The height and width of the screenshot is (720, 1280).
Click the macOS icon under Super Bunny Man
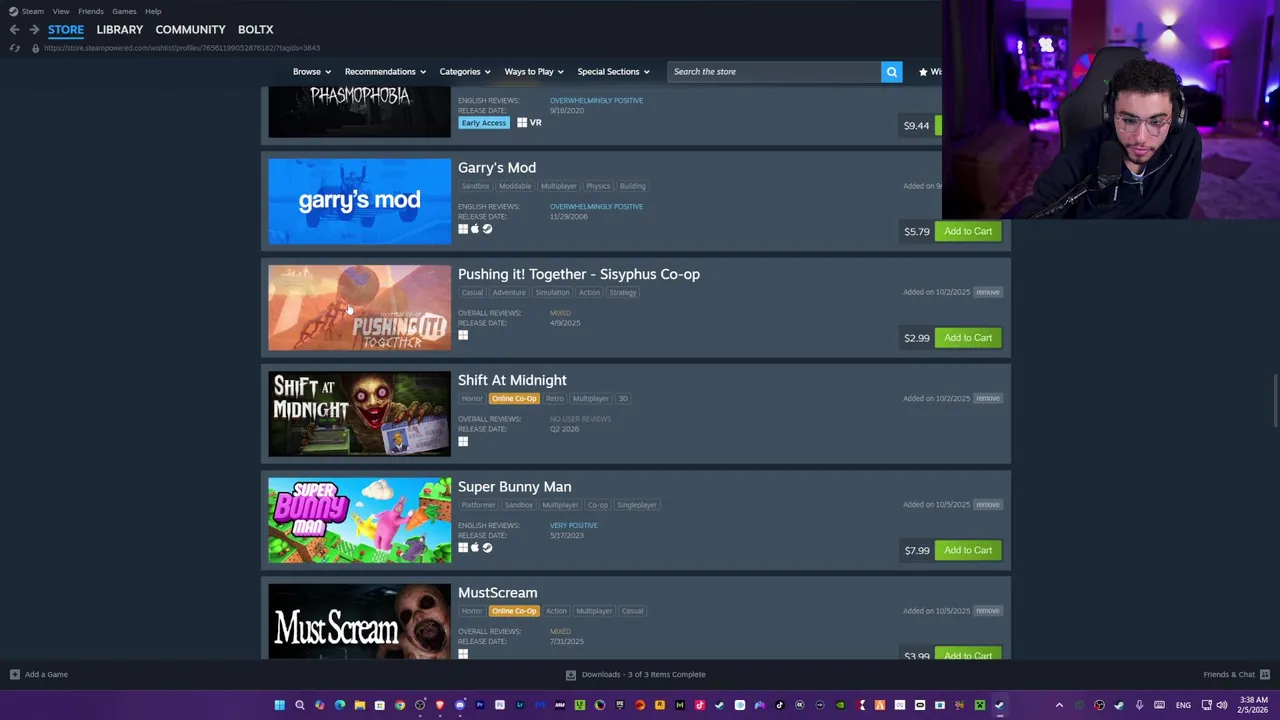pyautogui.click(x=475, y=547)
